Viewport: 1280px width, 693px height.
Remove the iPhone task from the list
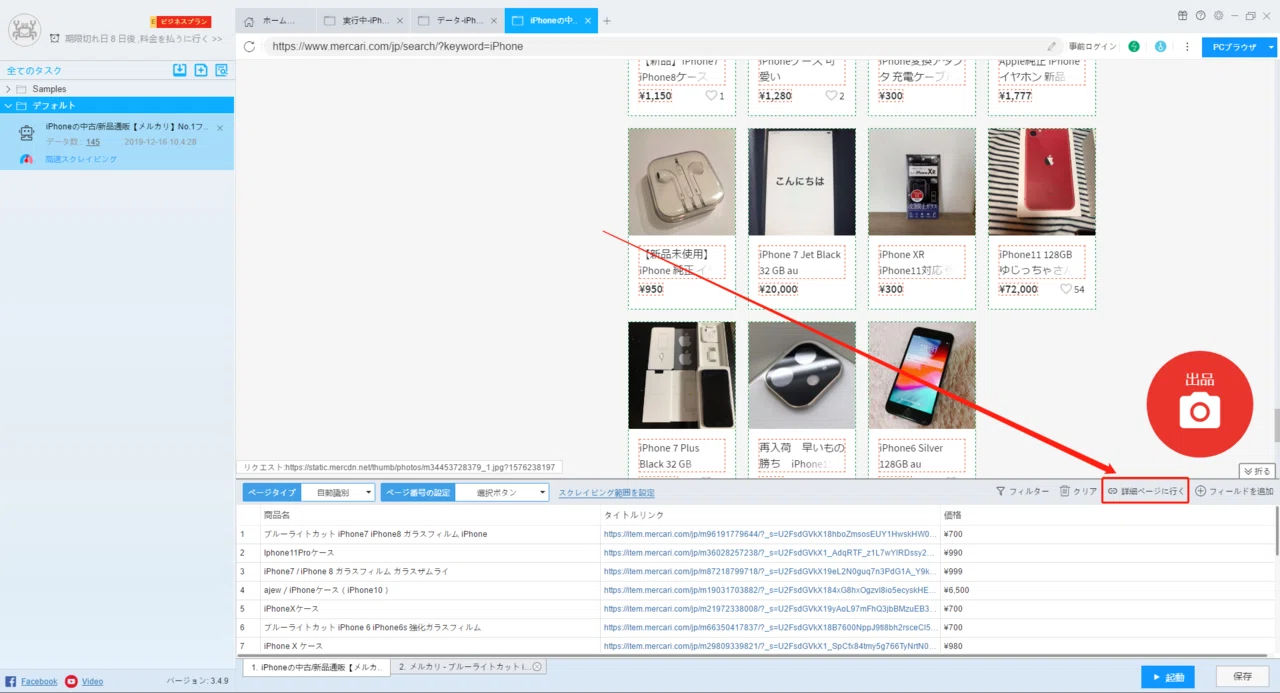(x=220, y=128)
